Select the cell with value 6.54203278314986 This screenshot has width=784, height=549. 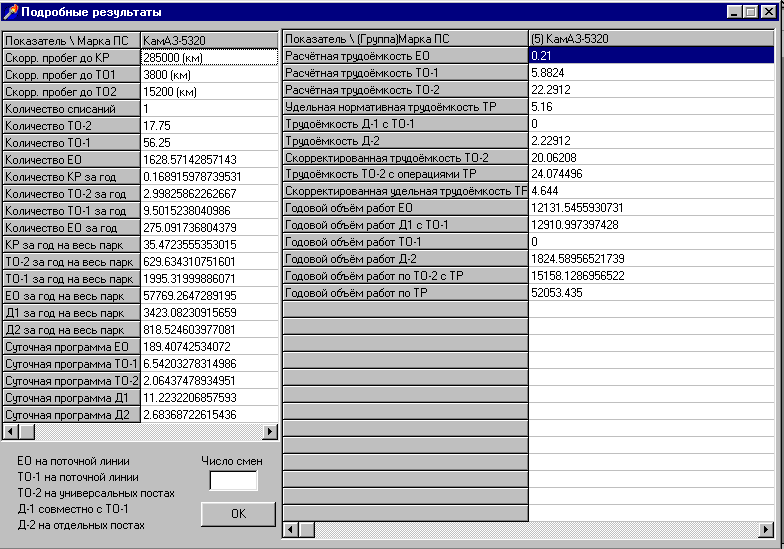pyautogui.click(x=210, y=364)
